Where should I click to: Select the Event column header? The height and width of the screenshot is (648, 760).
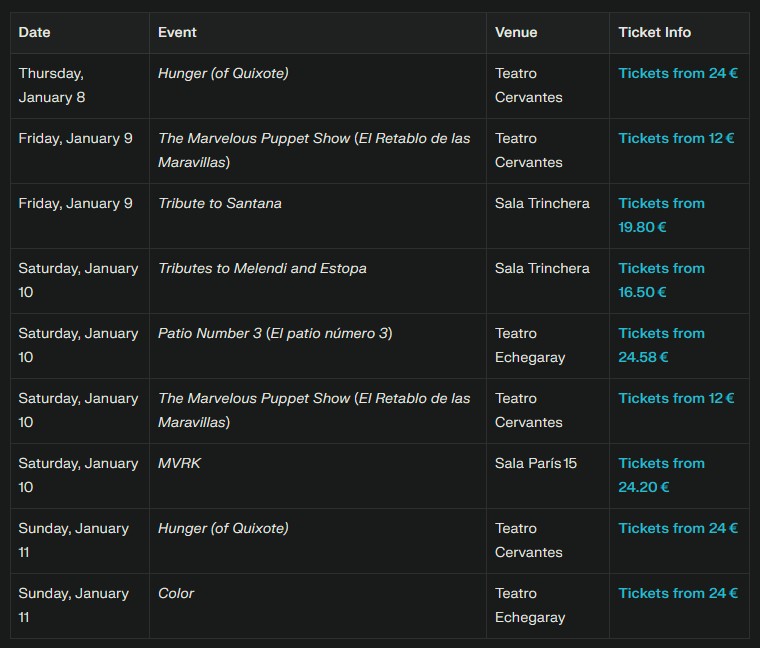(177, 32)
